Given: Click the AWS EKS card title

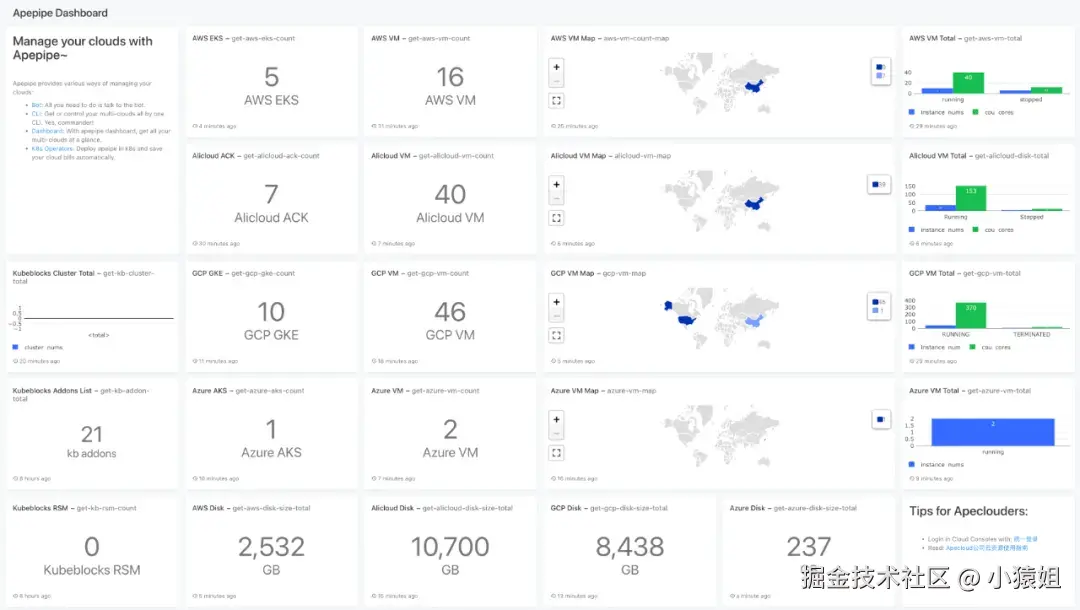Looking at the screenshot, I should 243,39.
